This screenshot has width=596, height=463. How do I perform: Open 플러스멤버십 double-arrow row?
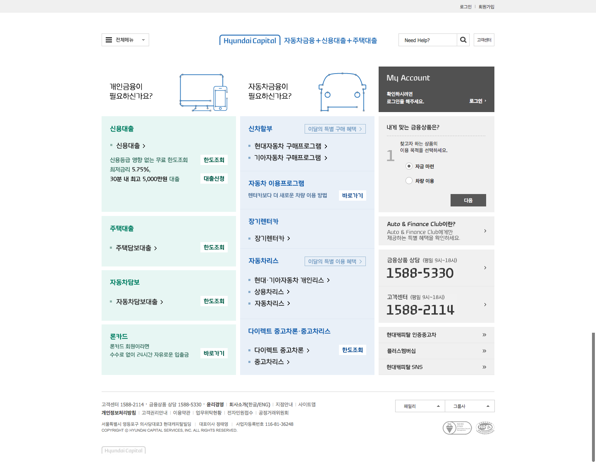[436, 351]
